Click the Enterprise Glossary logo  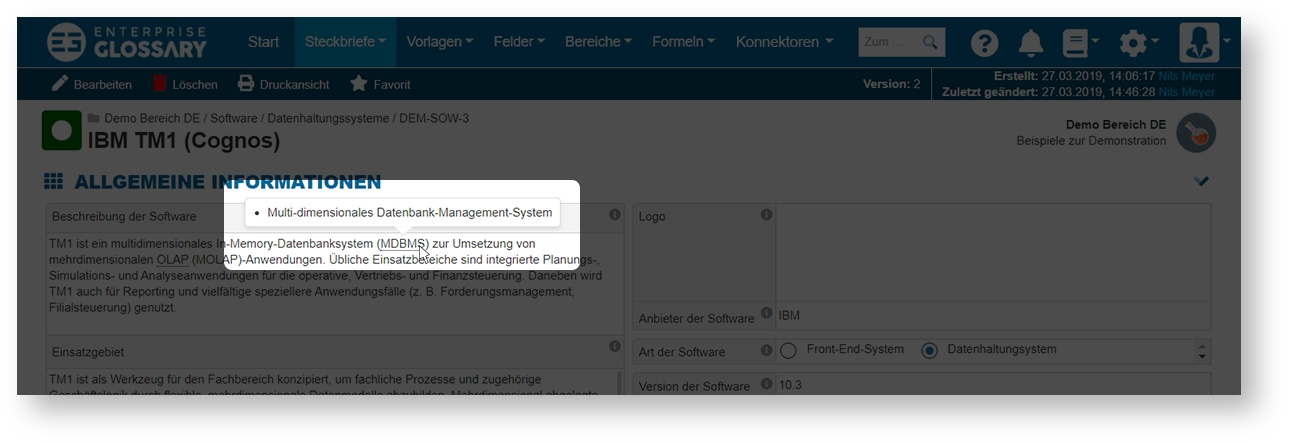(127, 42)
